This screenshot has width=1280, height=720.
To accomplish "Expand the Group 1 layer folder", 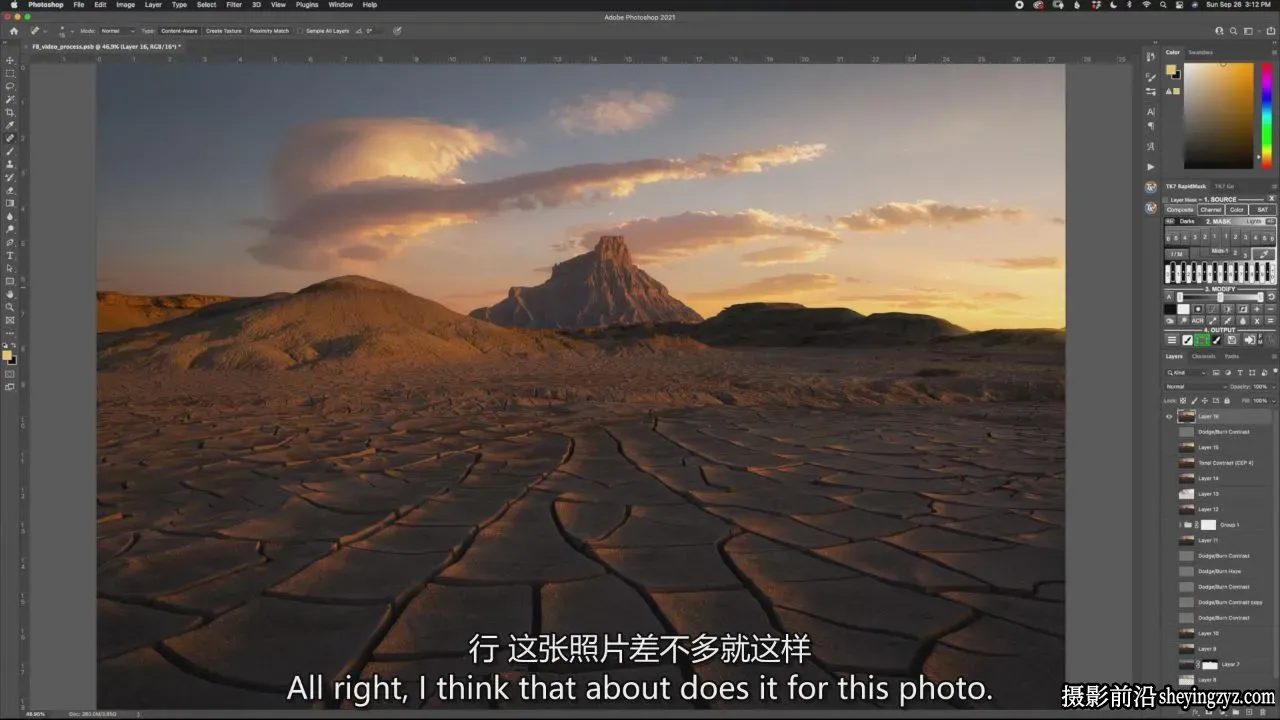I will pyautogui.click(x=1182, y=525).
